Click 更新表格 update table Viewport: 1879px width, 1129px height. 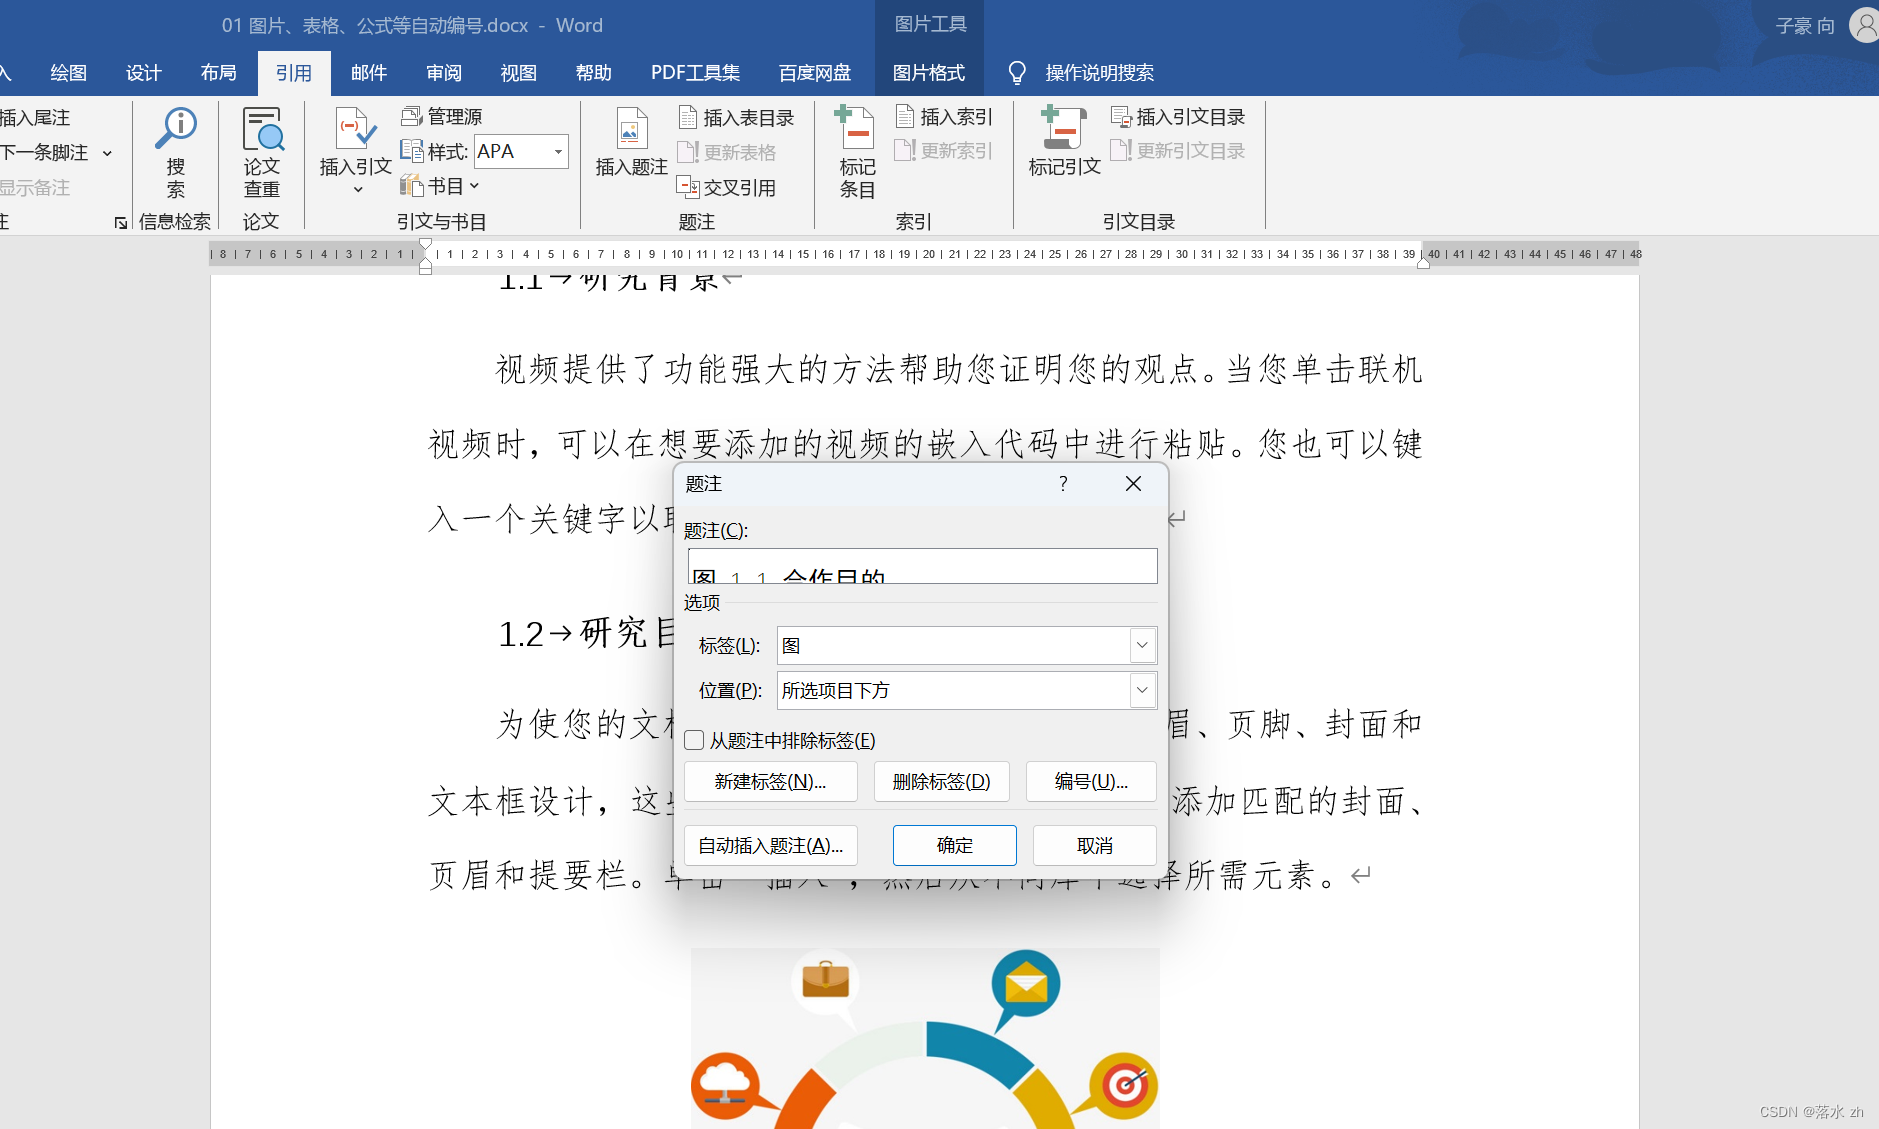727,152
